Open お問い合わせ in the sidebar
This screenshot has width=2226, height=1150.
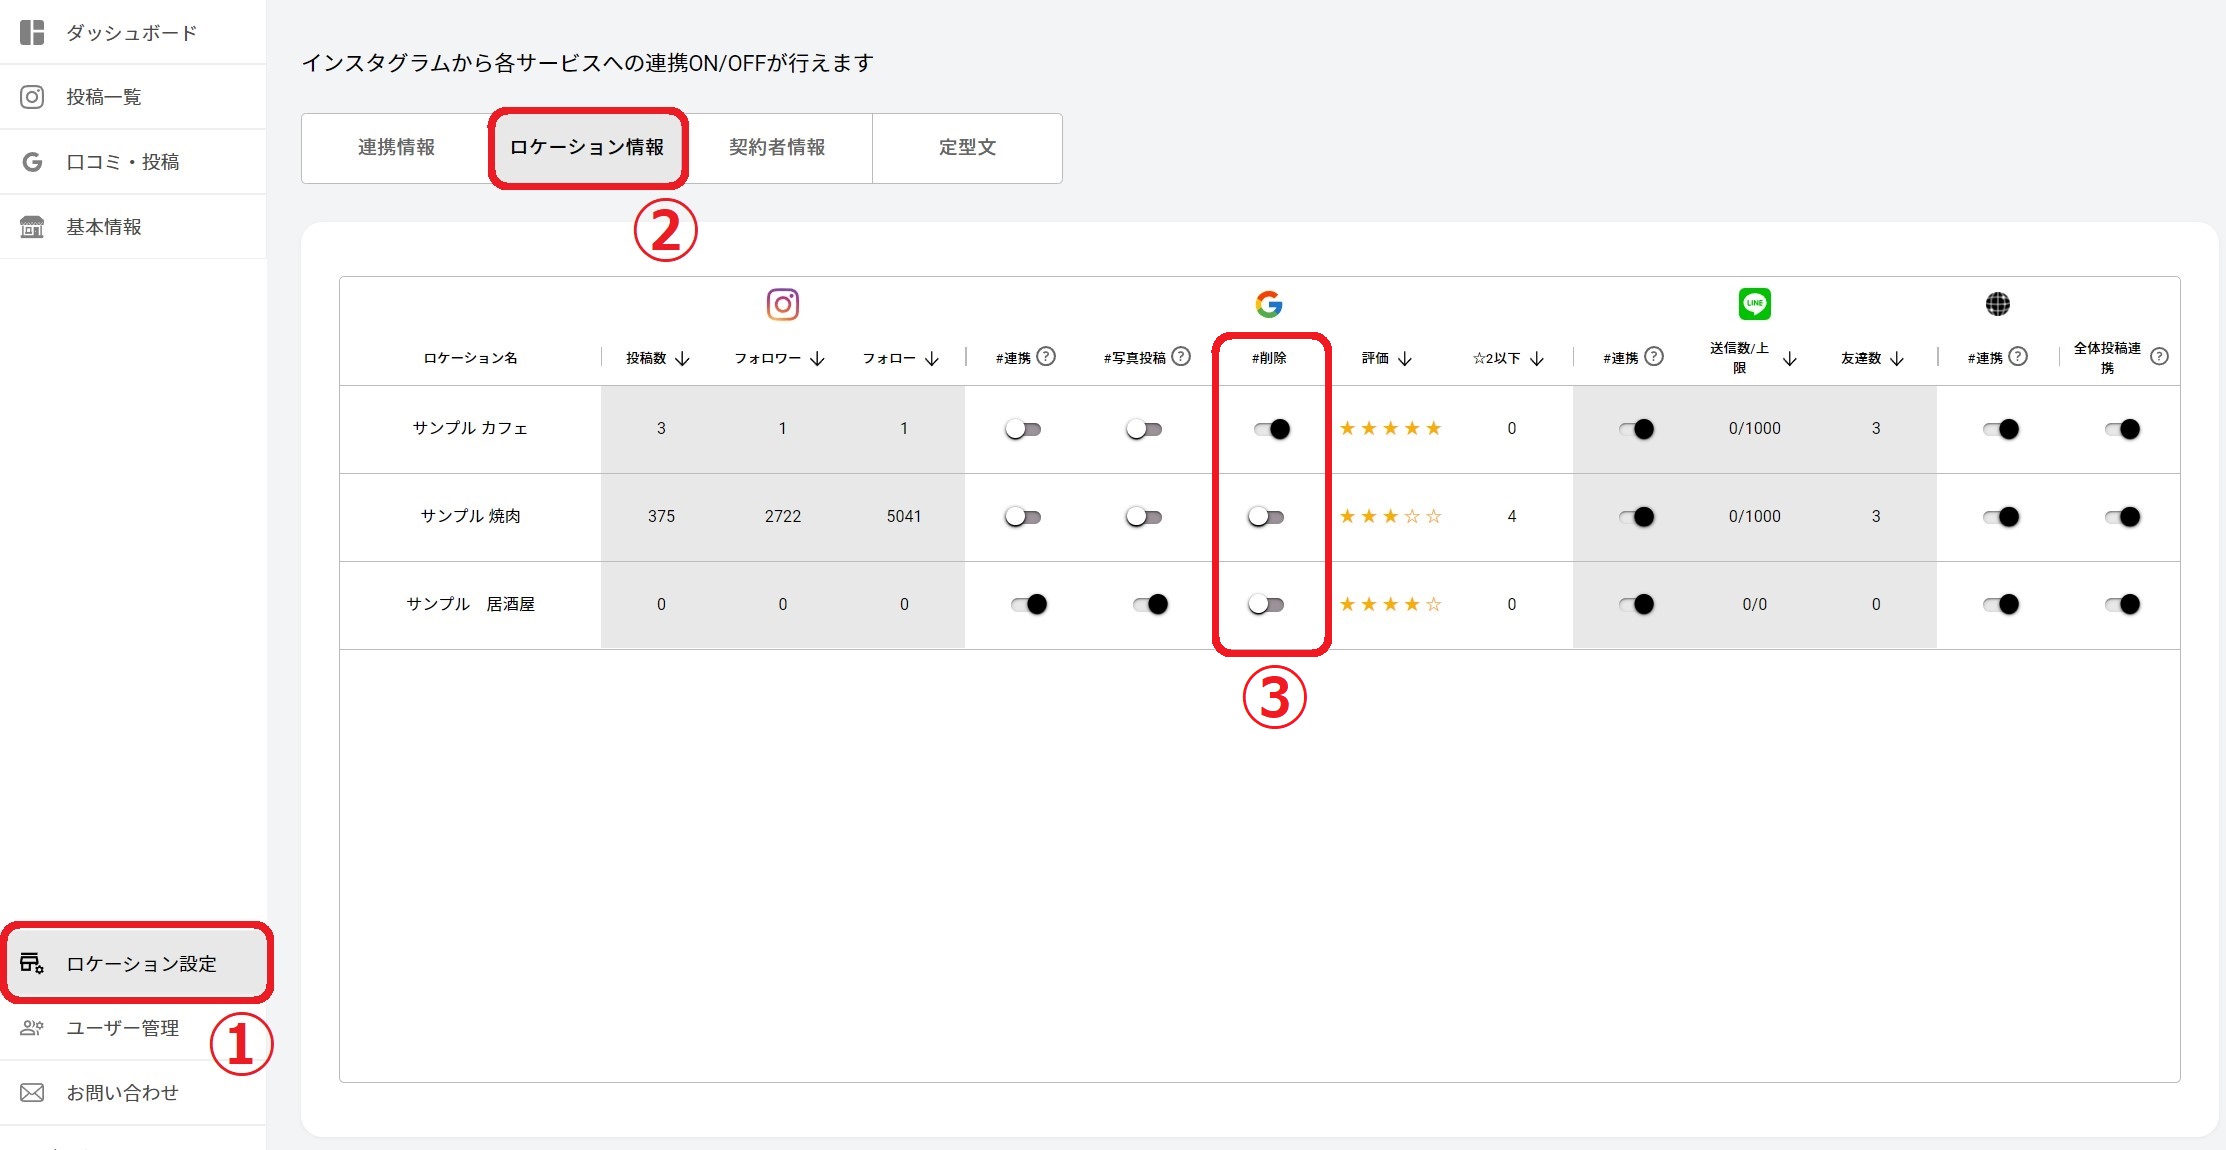pos(122,1093)
